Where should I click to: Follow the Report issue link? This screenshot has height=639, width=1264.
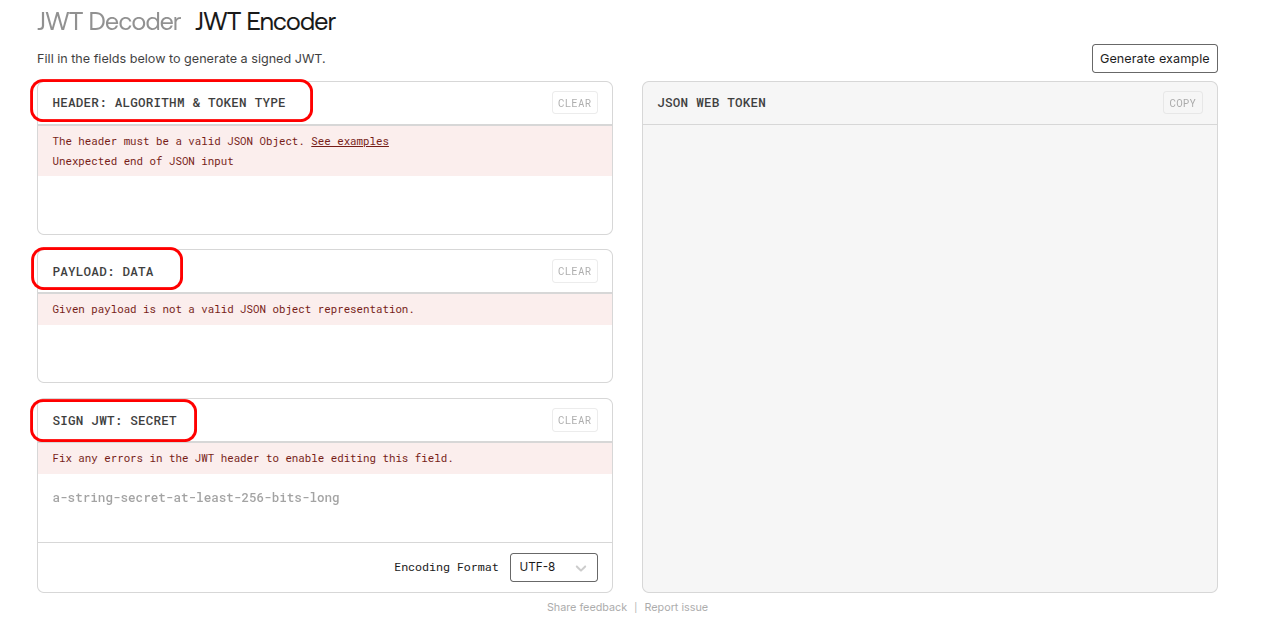tap(676, 607)
